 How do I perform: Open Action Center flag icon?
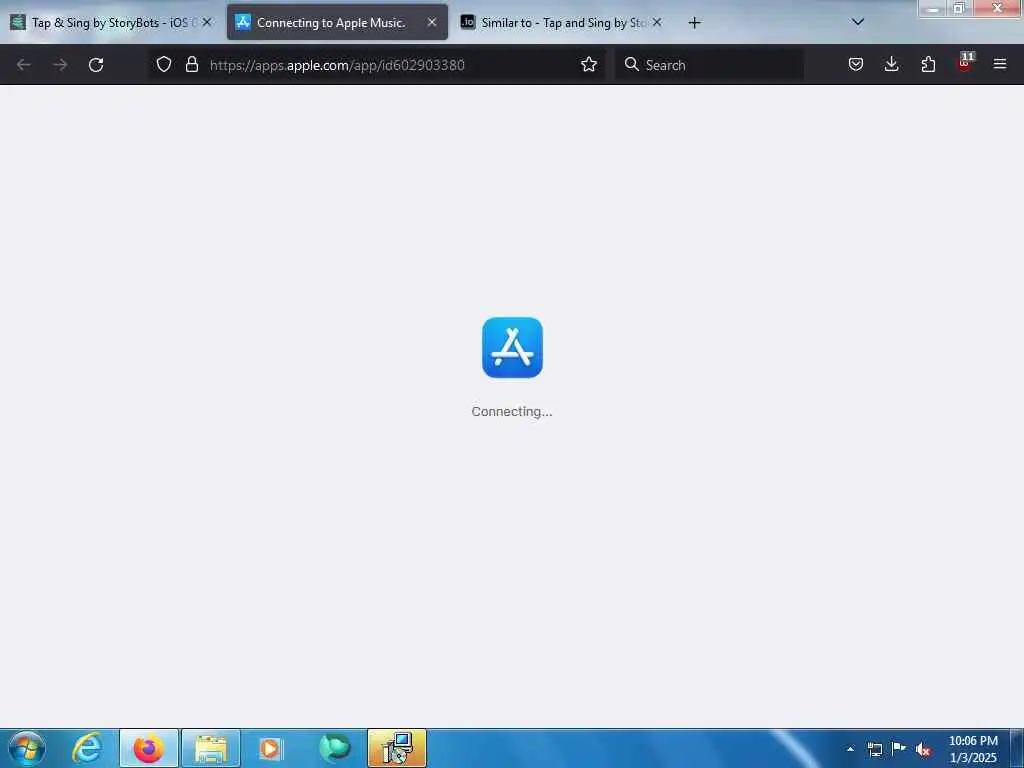899,748
